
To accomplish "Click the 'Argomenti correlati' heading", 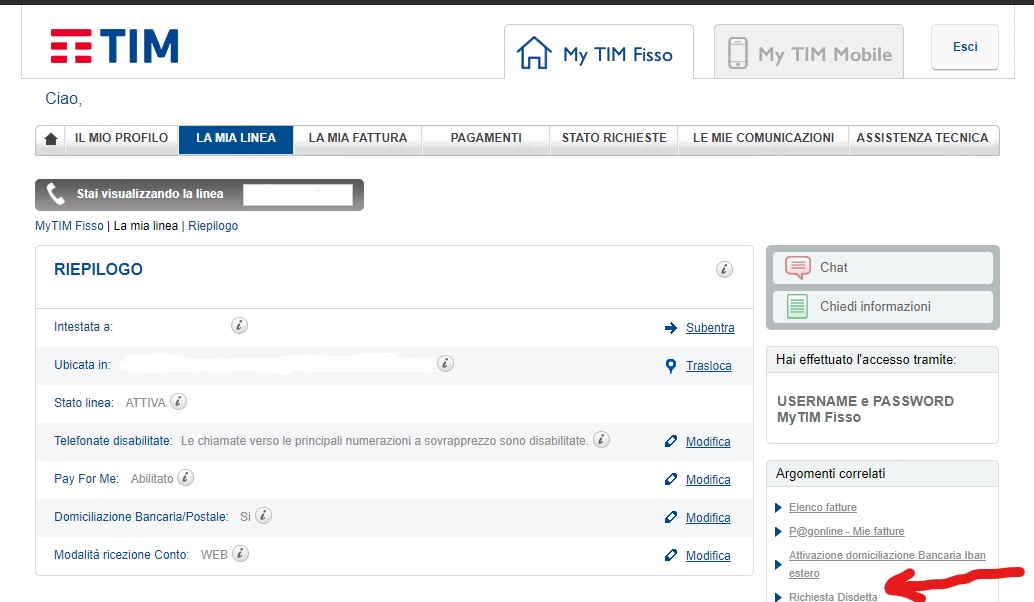I will click(830, 473).
